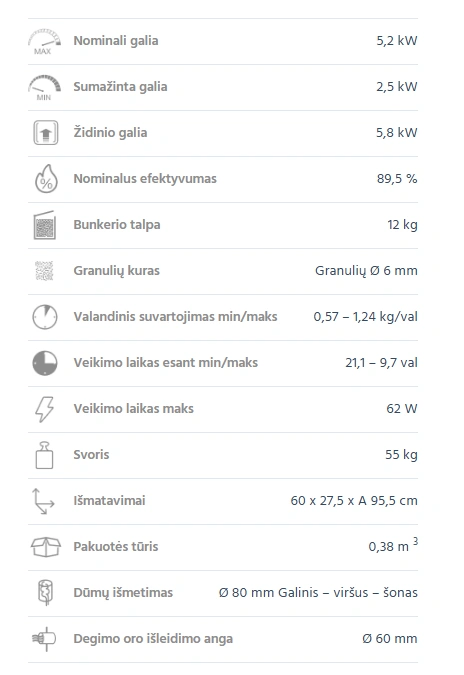Click the pie-chart timer icon for Veikimo laikas esant
This screenshot has width=464, height=675.
coord(45,363)
